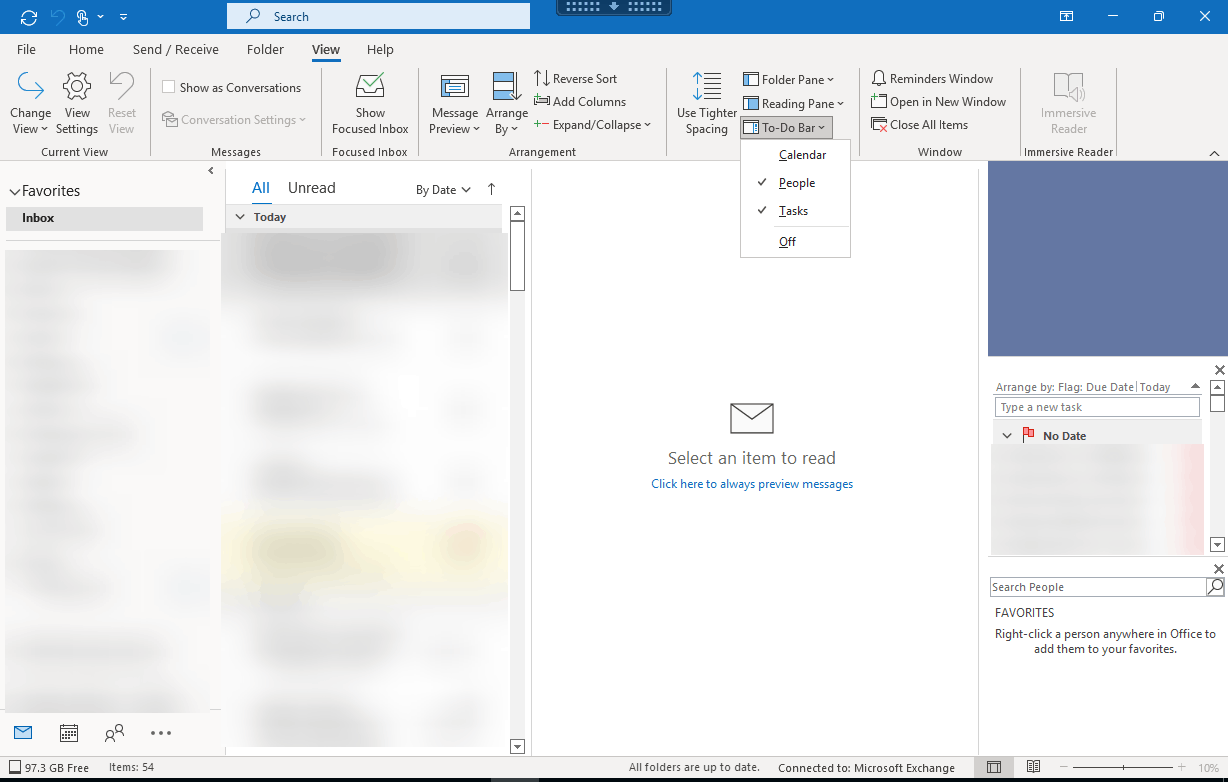Toggle People in the To-Do Bar menu
Image resolution: width=1228 pixels, height=782 pixels.
795,182
